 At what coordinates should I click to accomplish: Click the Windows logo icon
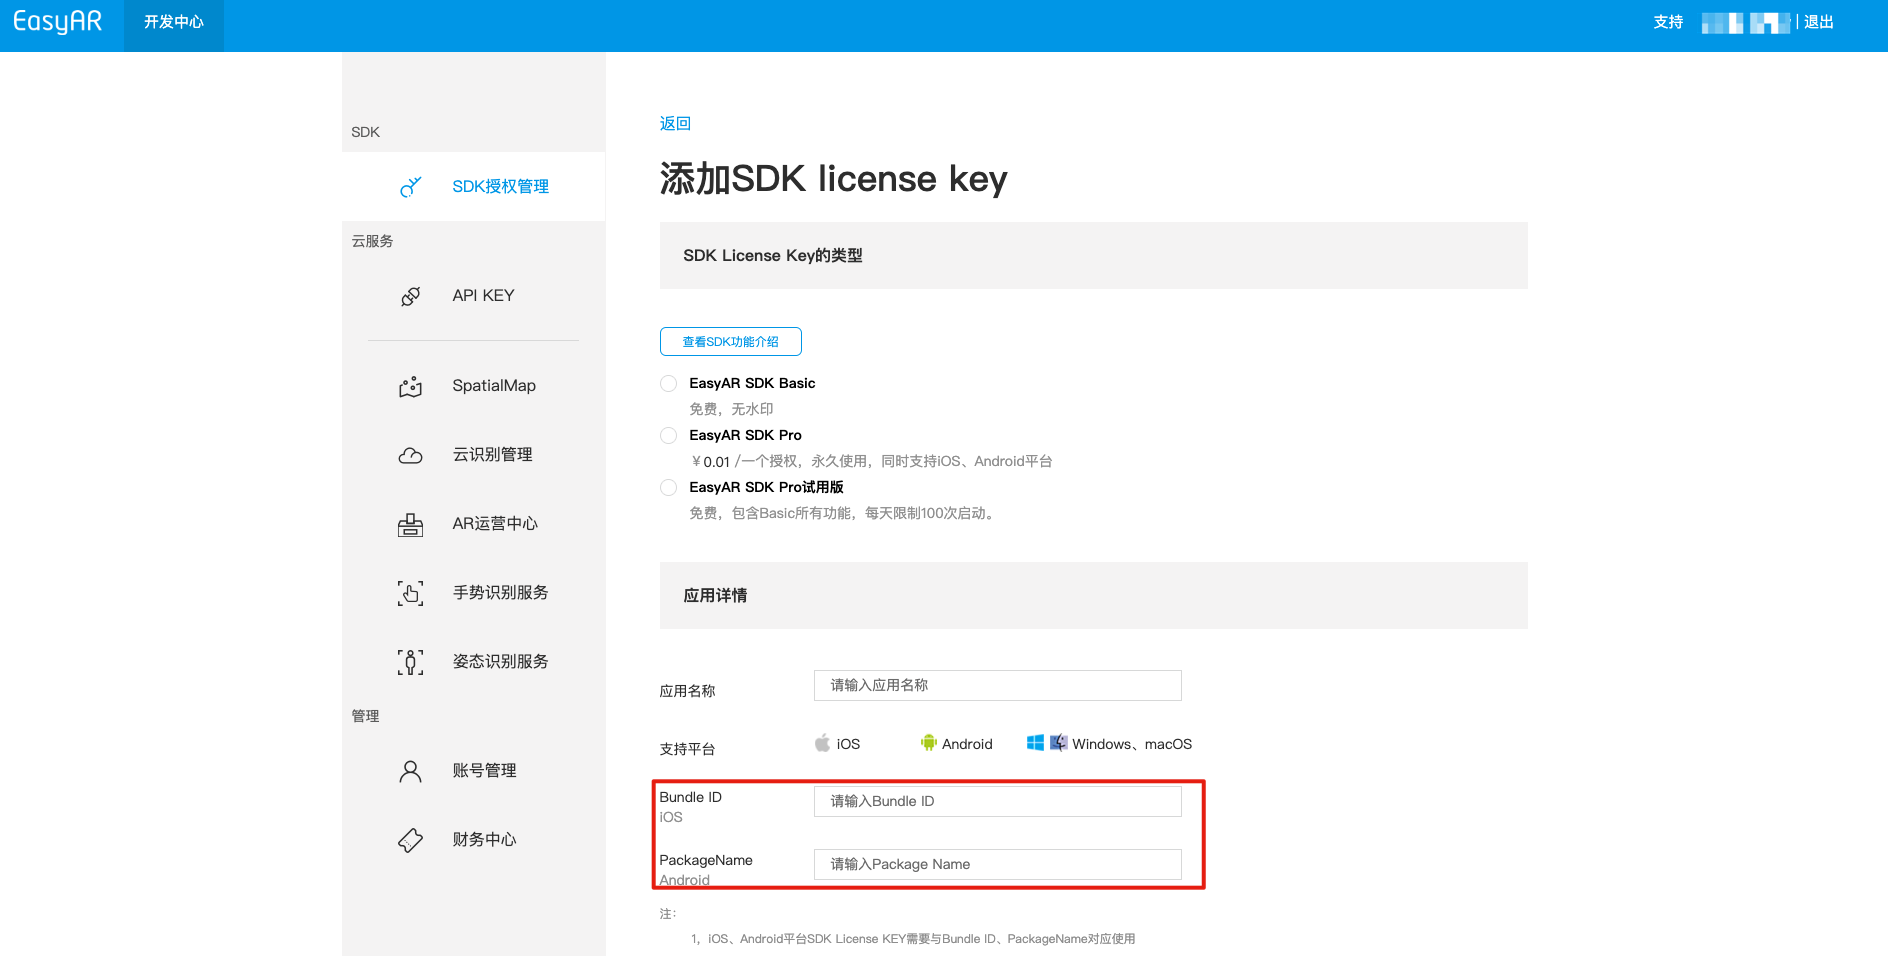[1036, 743]
